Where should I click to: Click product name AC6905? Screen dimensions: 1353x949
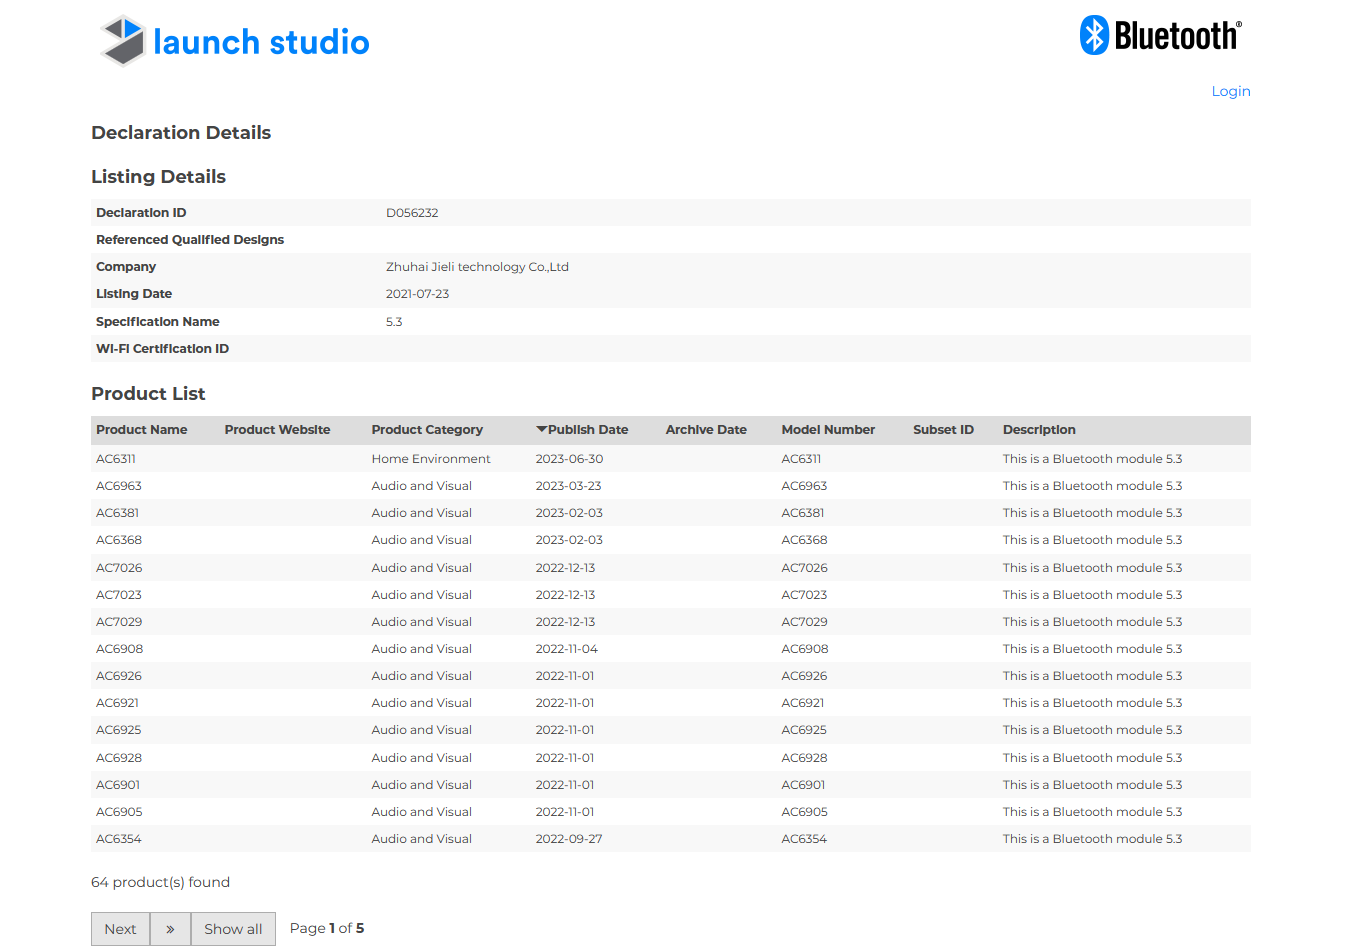[x=119, y=812]
